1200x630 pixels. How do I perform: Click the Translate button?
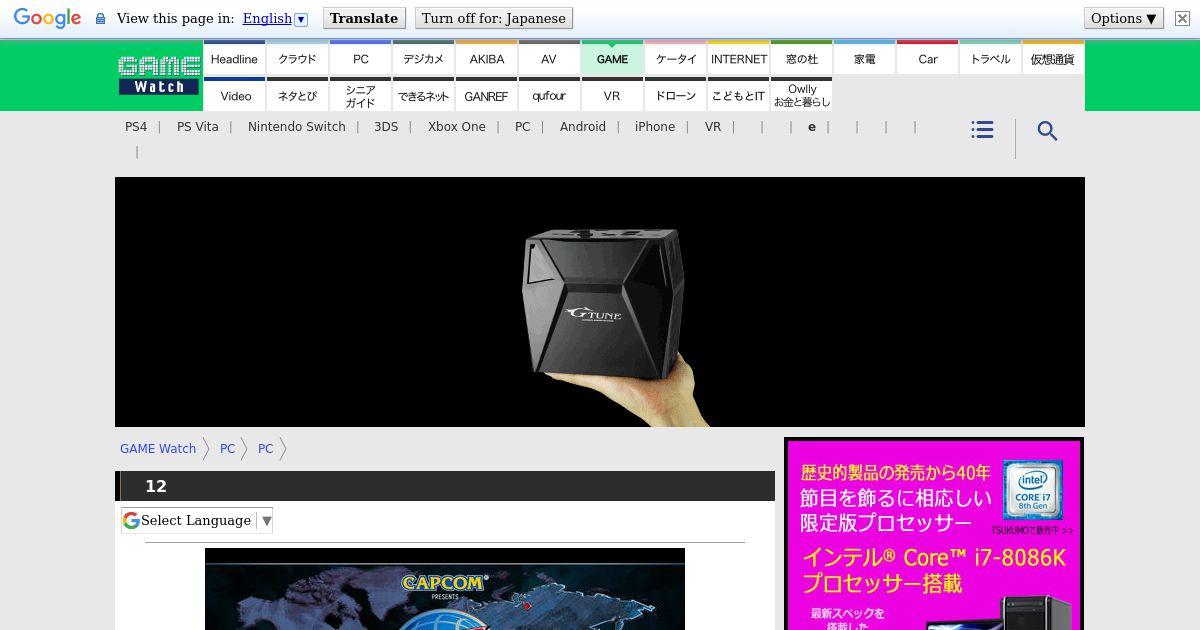pos(364,18)
